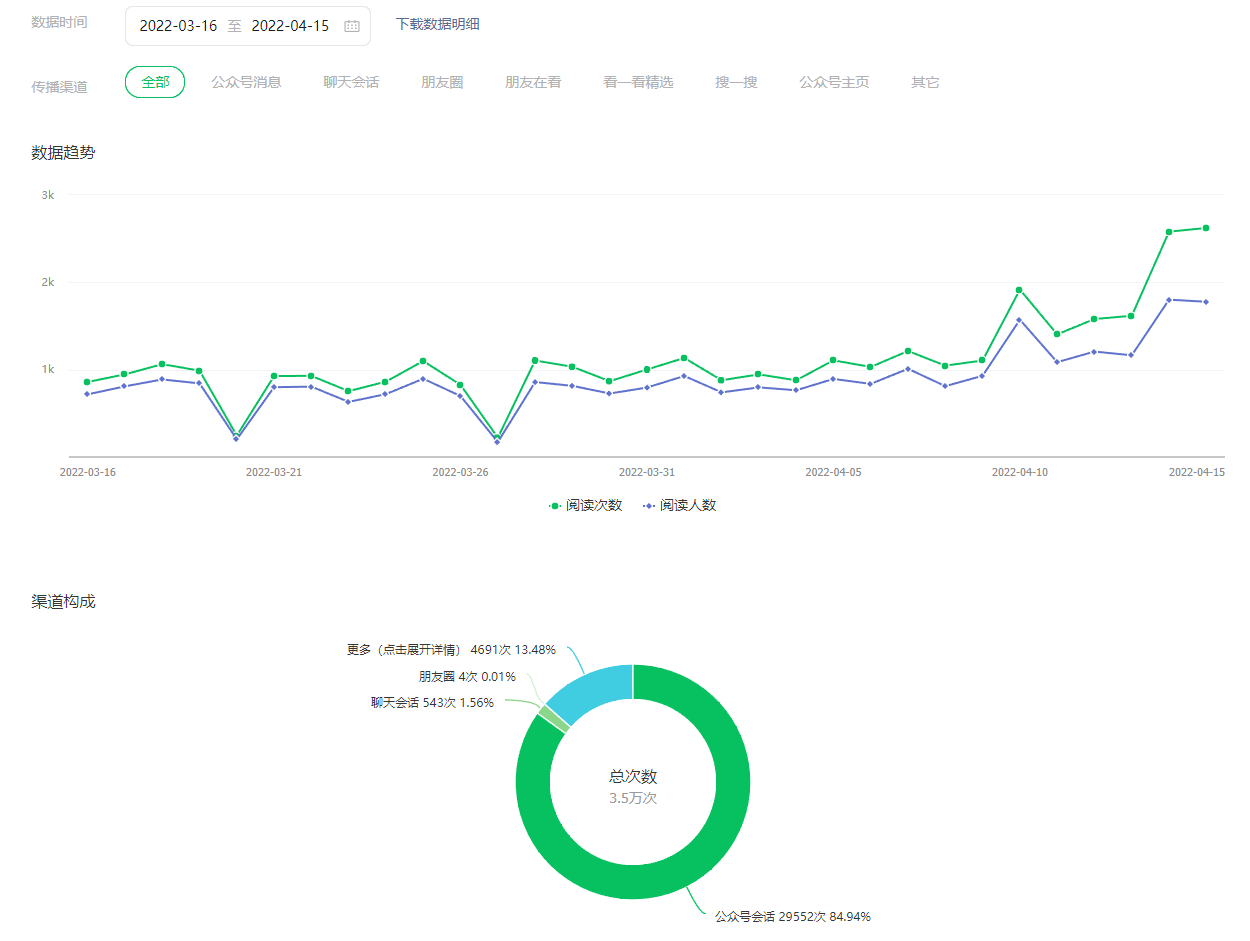Select the 全部 channel filter
This screenshot has width=1250, height=941.
click(155, 82)
